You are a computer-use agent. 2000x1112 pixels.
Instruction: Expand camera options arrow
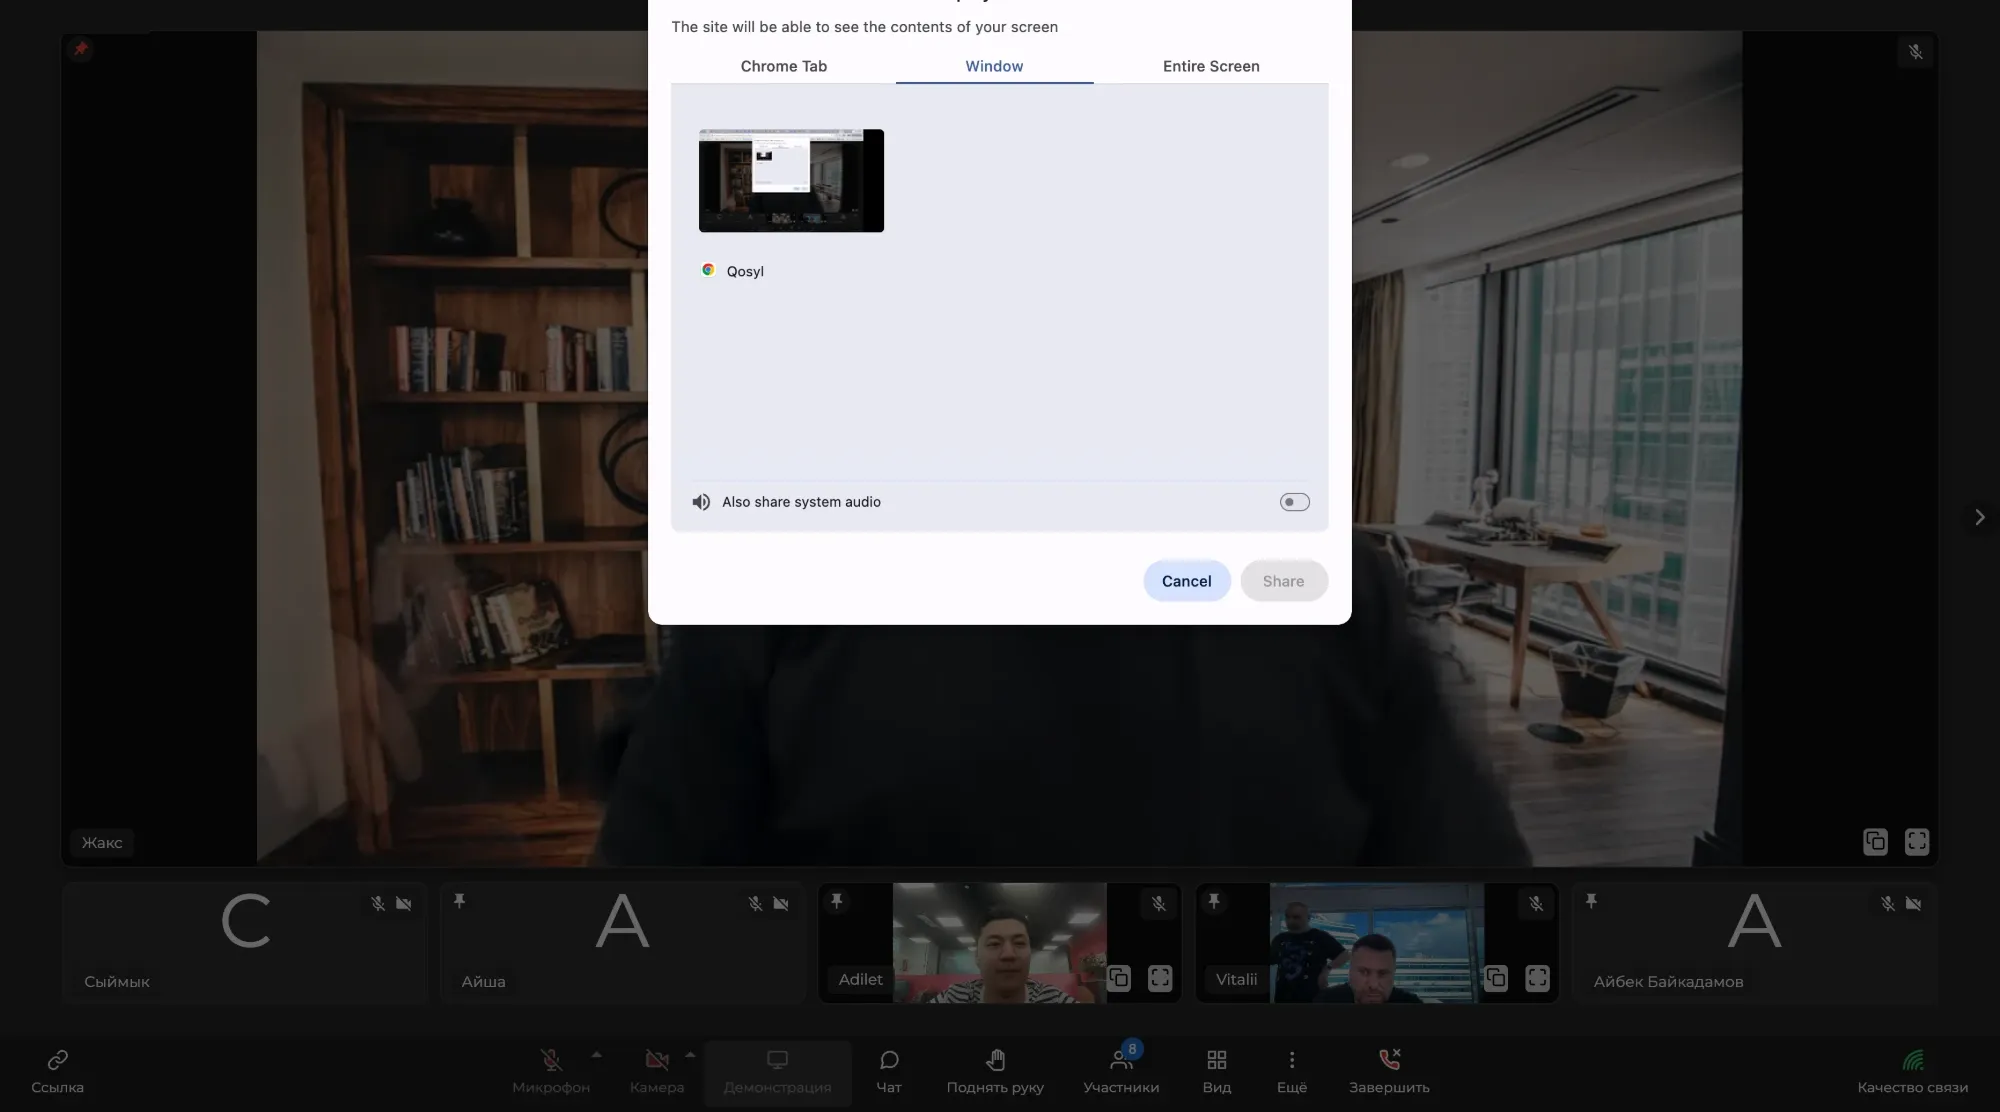pyautogui.click(x=690, y=1054)
